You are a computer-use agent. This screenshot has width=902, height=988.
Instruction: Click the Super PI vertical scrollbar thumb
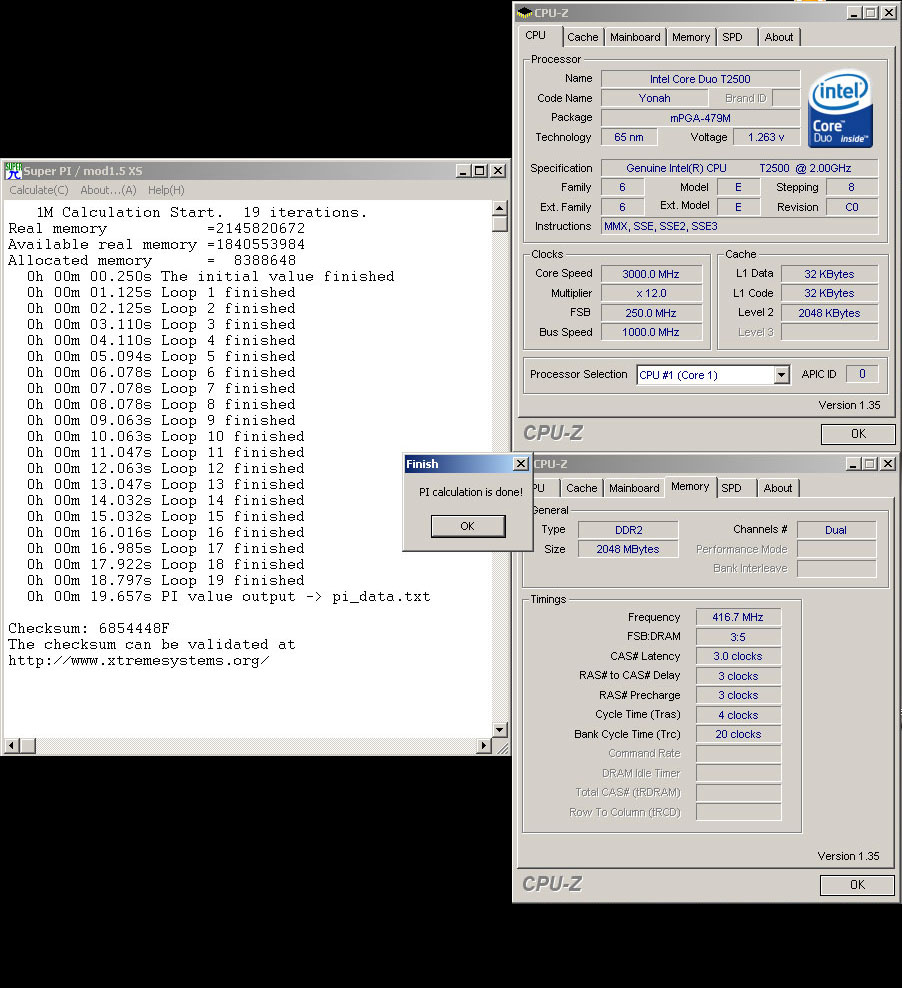(x=500, y=224)
